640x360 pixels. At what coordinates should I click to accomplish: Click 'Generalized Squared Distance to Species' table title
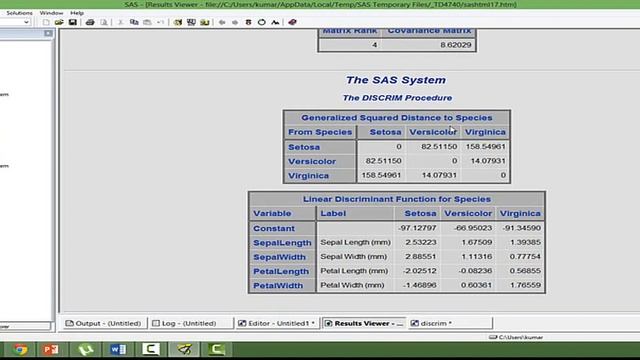coord(397,118)
